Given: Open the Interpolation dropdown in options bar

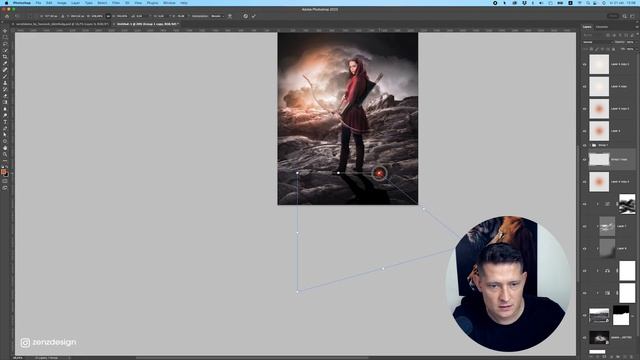Looking at the screenshot, I should 216,16.
